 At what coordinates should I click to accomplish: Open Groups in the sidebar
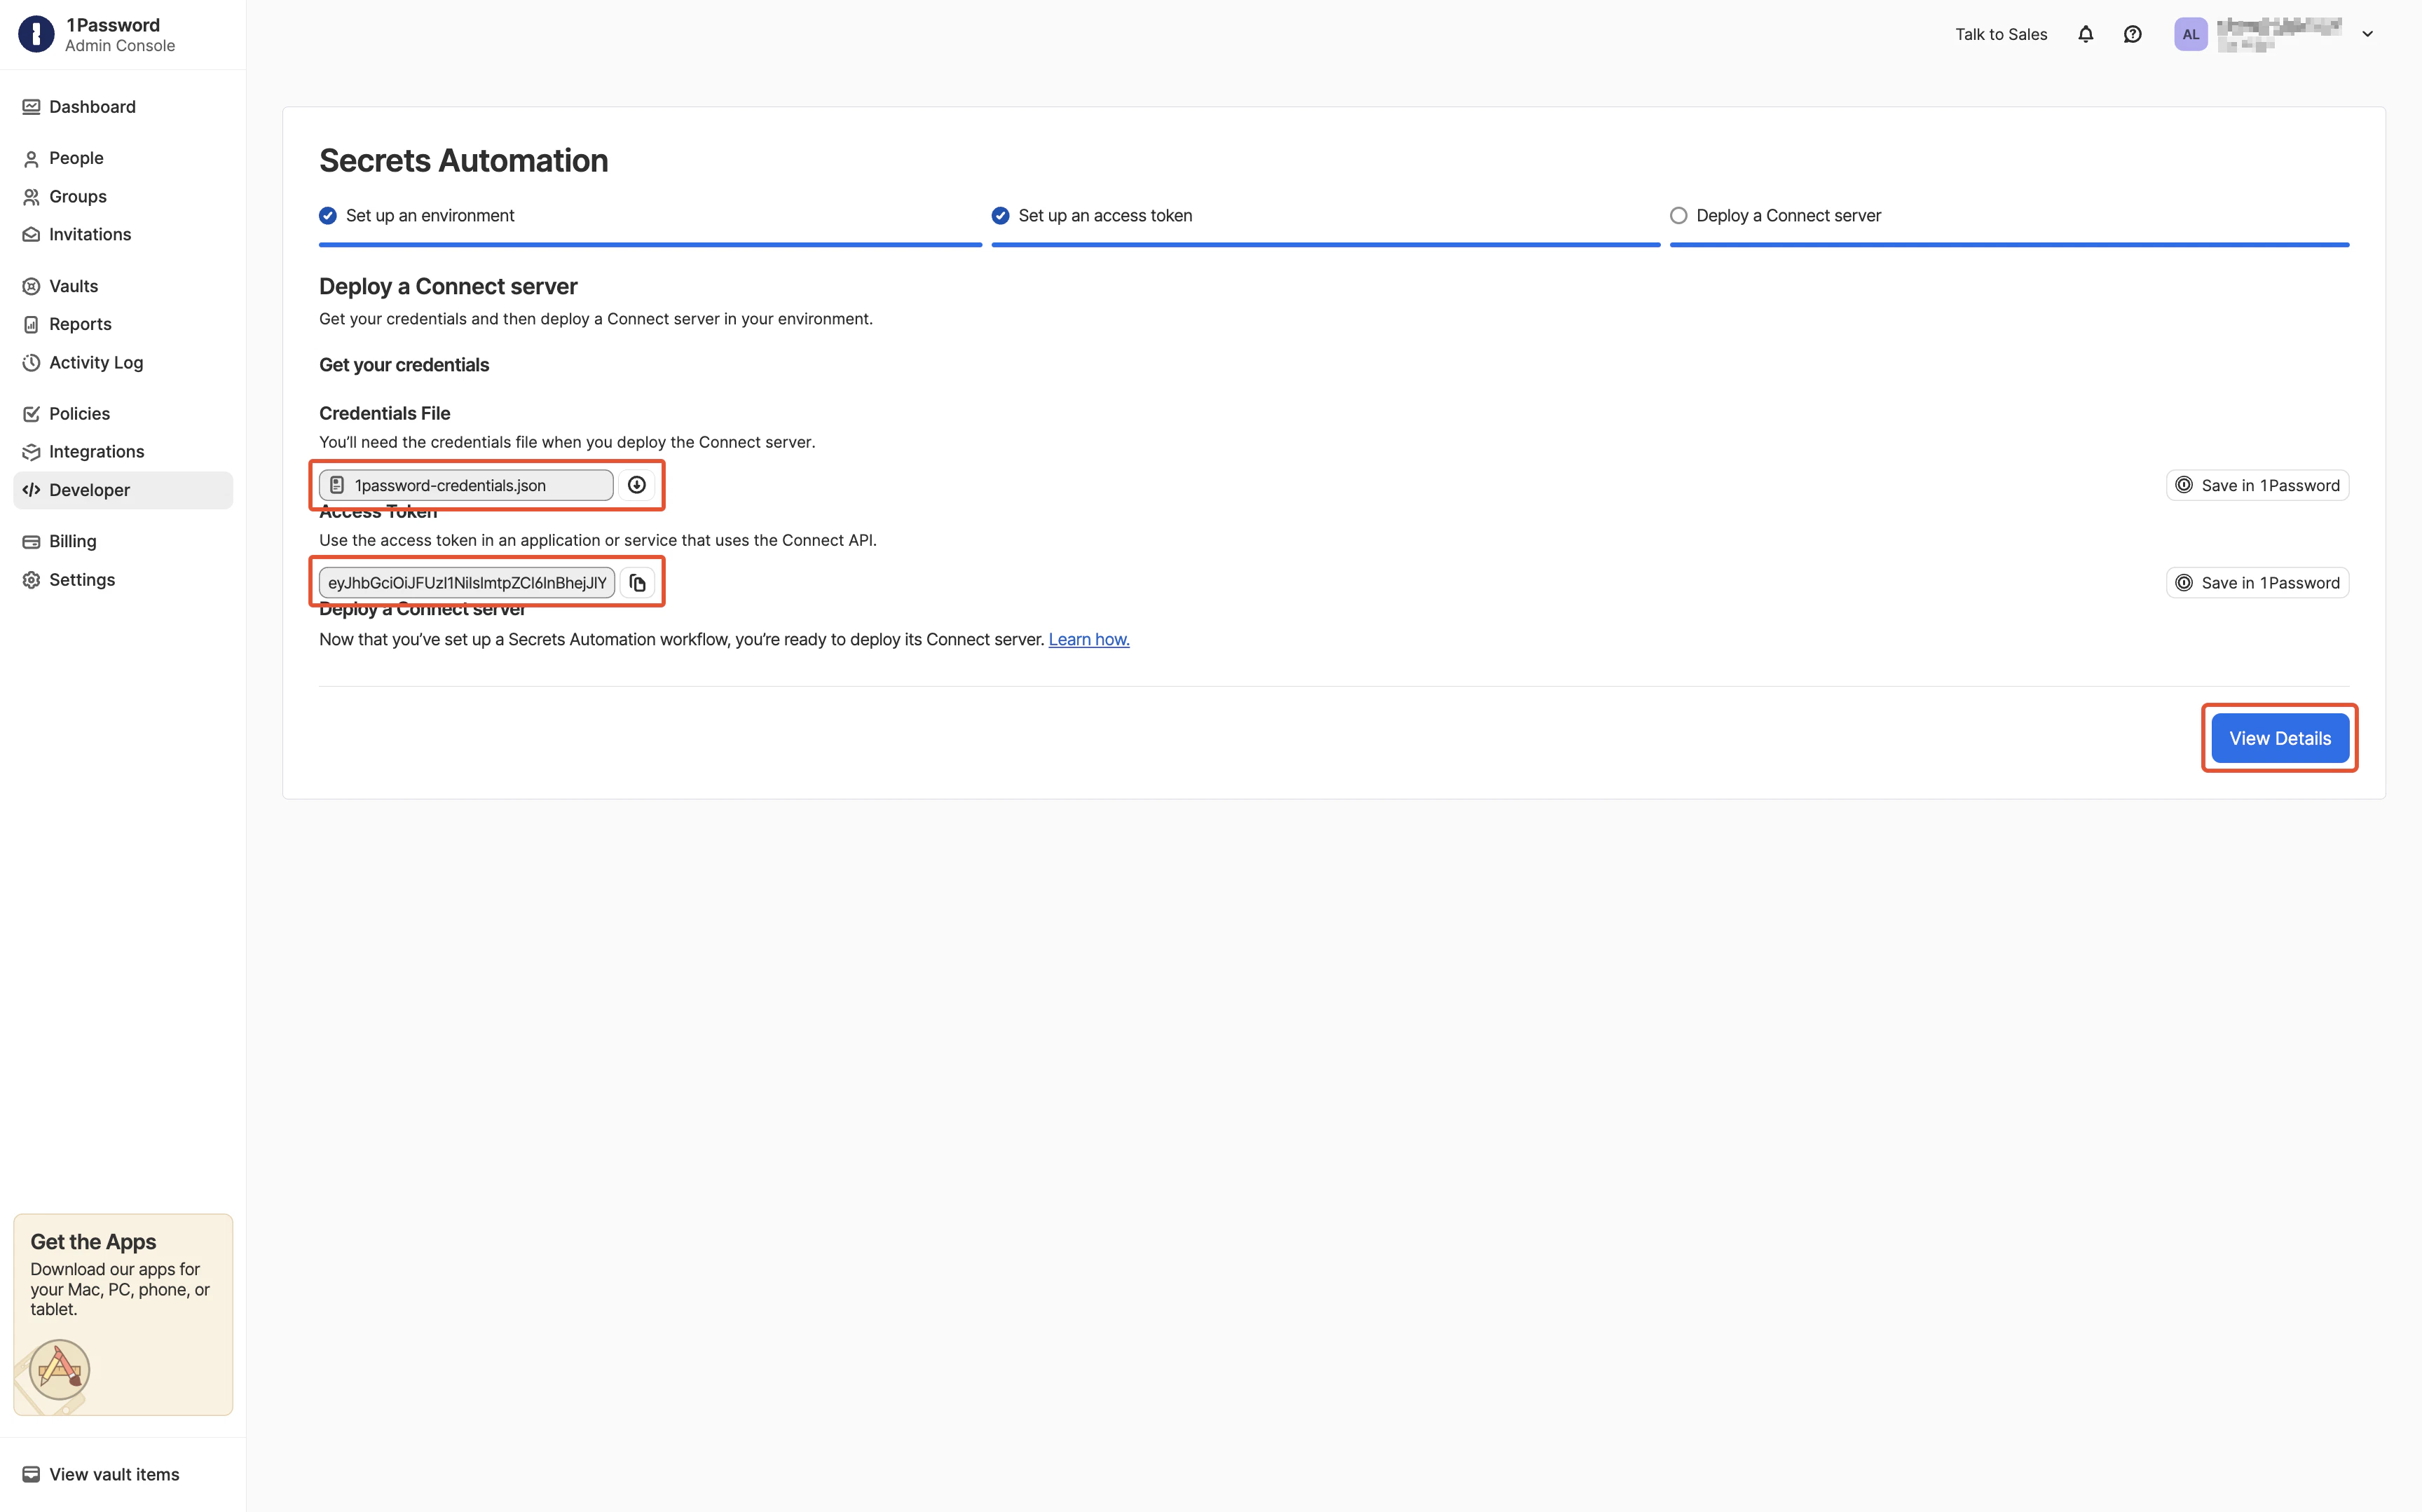(123, 196)
